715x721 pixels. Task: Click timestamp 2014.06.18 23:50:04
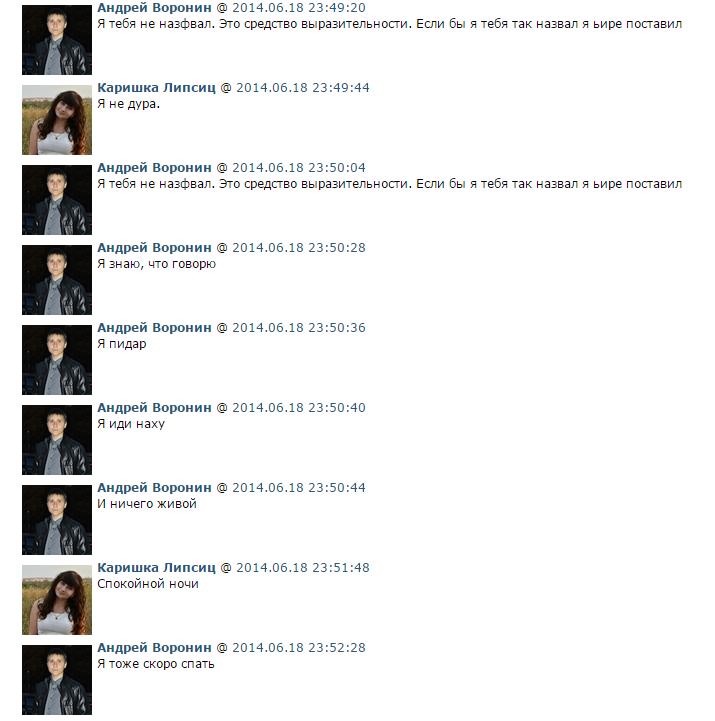299,168
